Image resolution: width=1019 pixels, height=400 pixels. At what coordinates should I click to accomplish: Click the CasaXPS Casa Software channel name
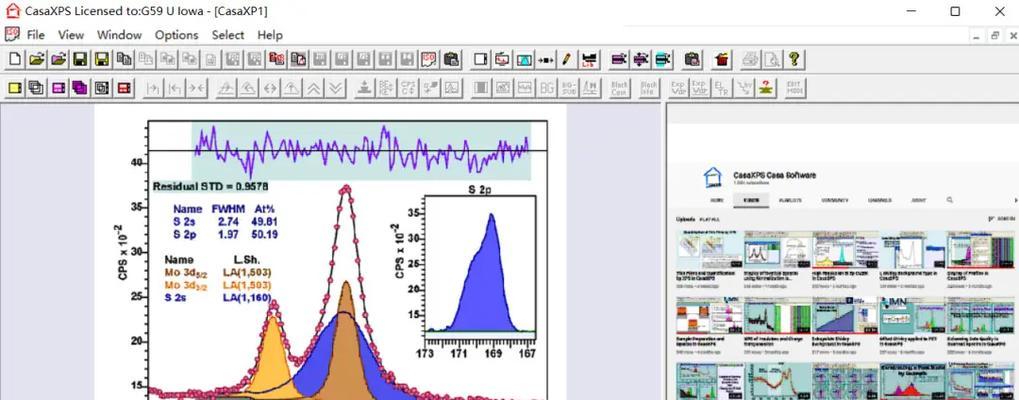774,175
